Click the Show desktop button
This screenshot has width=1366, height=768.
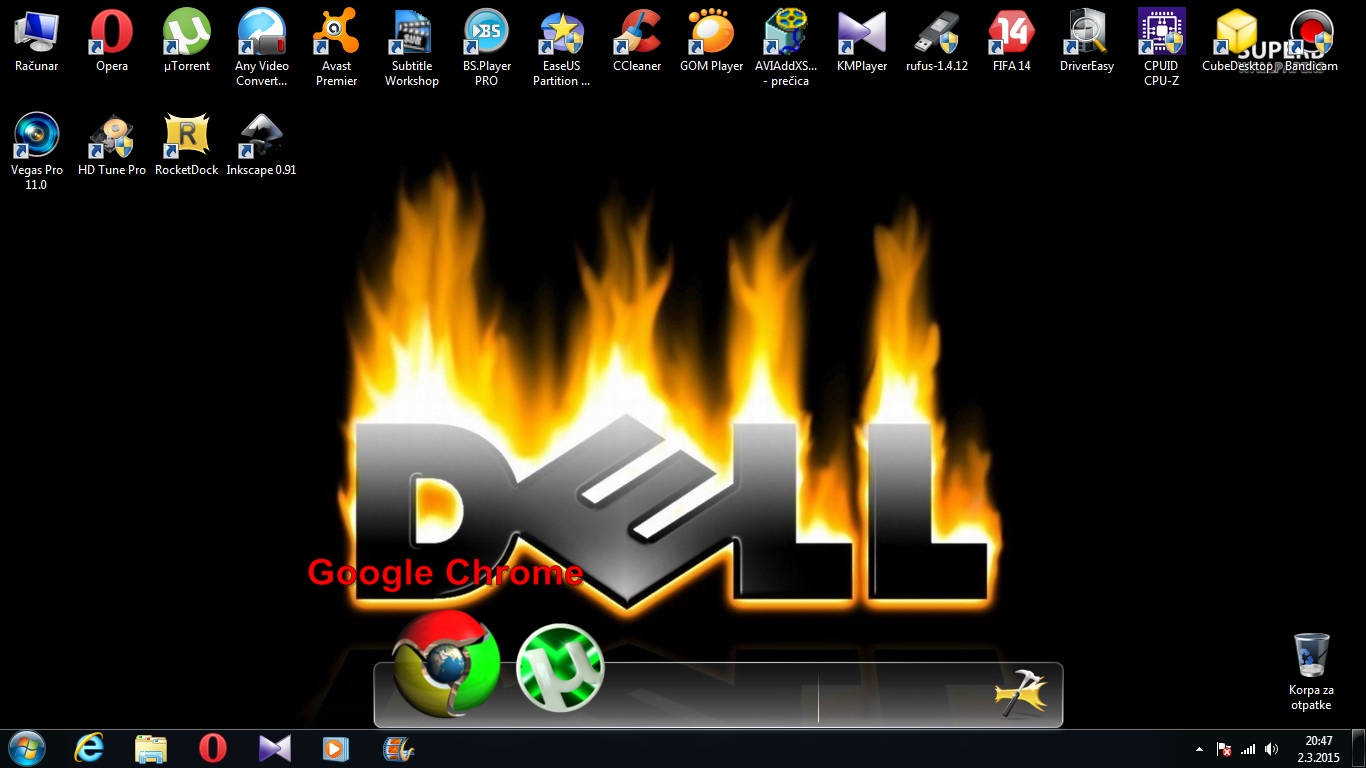[x=1359, y=749]
